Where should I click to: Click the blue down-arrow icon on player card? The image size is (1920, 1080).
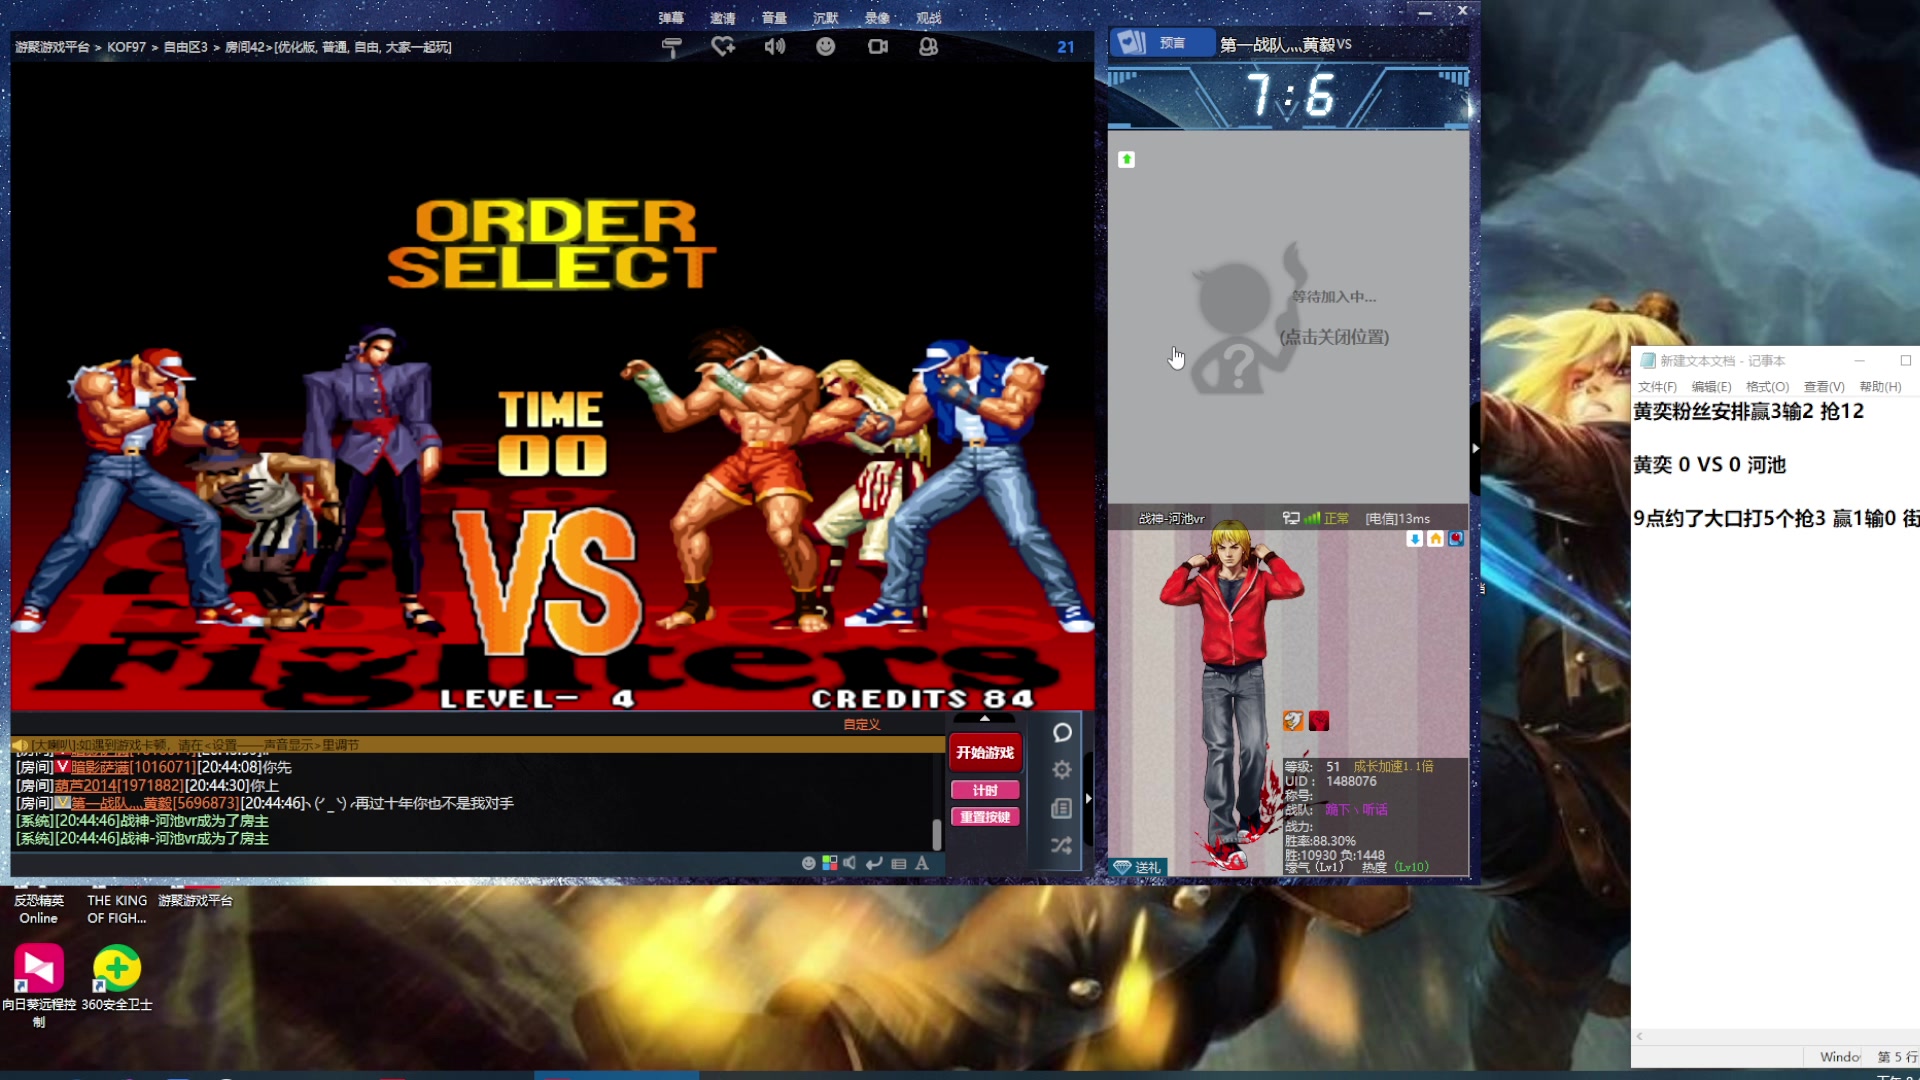[1415, 539]
